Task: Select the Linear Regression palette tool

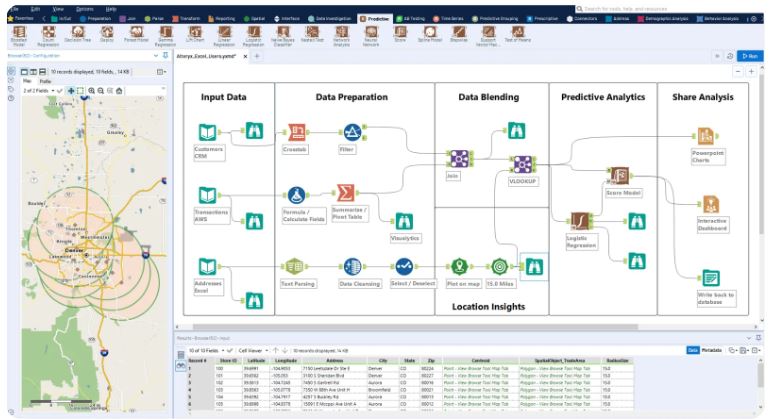Action: 224,36
